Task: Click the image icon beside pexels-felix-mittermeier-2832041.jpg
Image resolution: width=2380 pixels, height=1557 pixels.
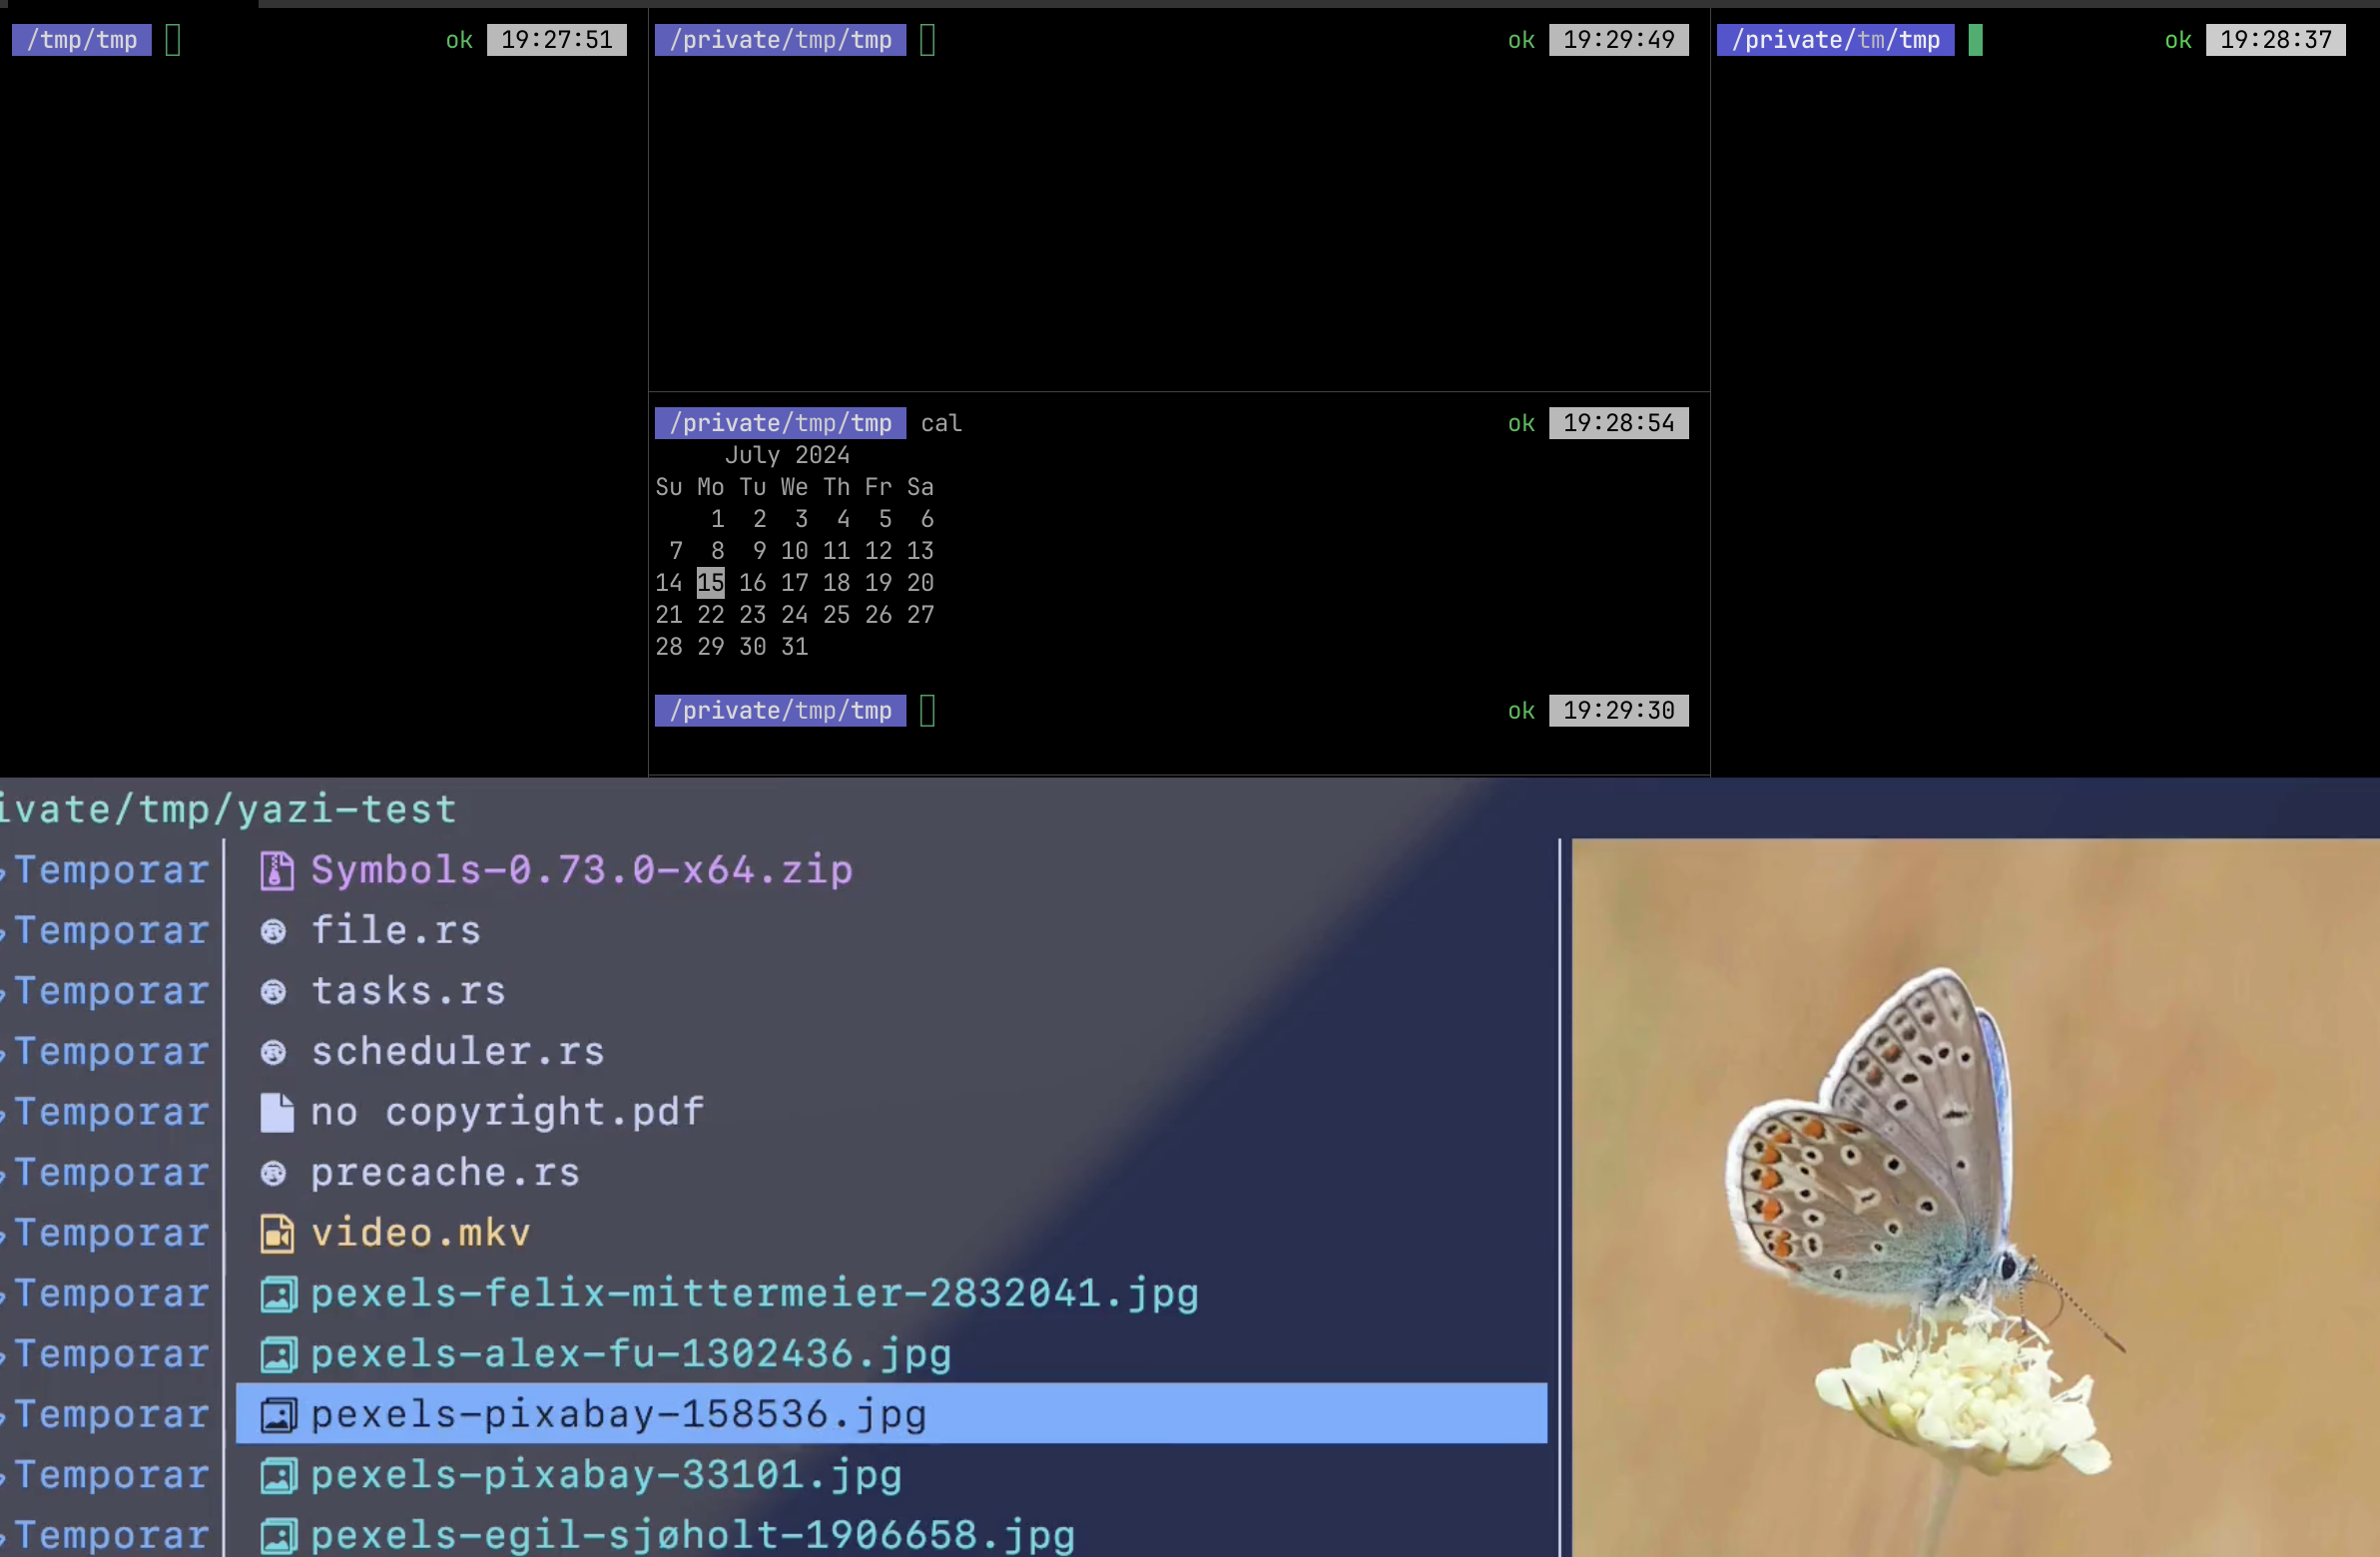Action: (278, 1295)
